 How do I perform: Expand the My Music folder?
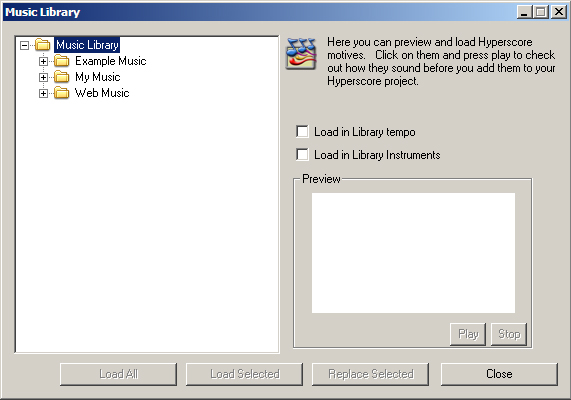[x=43, y=77]
